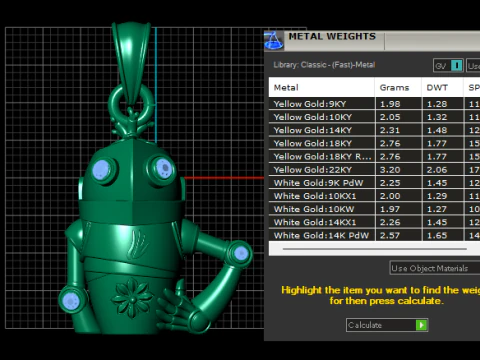Image resolution: width=480 pixels, height=360 pixels.
Task: Click the Calculate button
Action: pyautogui.click(x=387, y=325)
